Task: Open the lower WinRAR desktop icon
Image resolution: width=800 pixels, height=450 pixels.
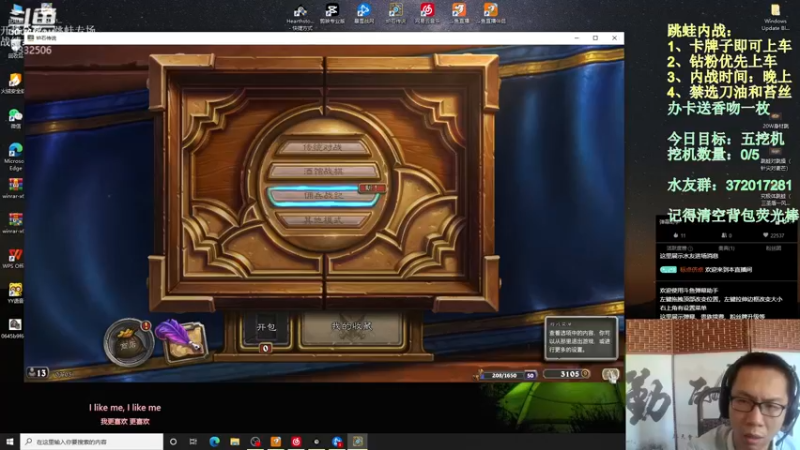Action: click(14, 223)
